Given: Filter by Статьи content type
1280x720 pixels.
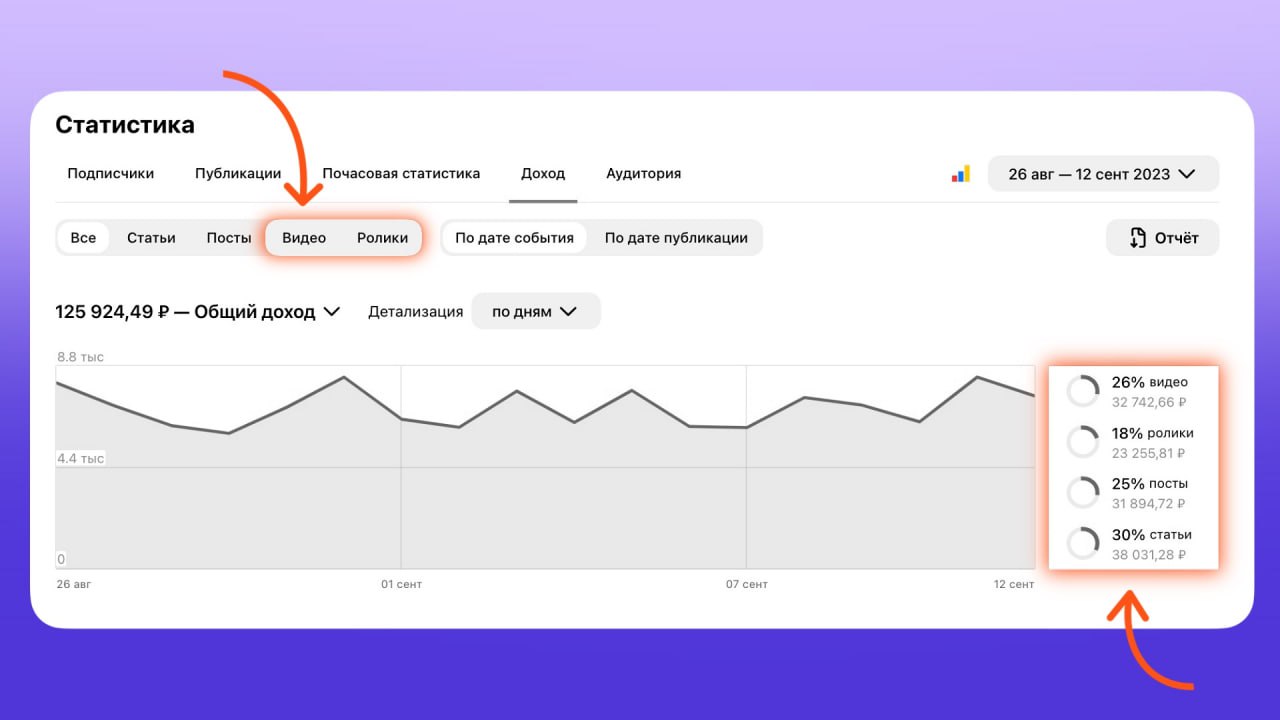Looking at the screenshot, I should click(x=151, y=238).
